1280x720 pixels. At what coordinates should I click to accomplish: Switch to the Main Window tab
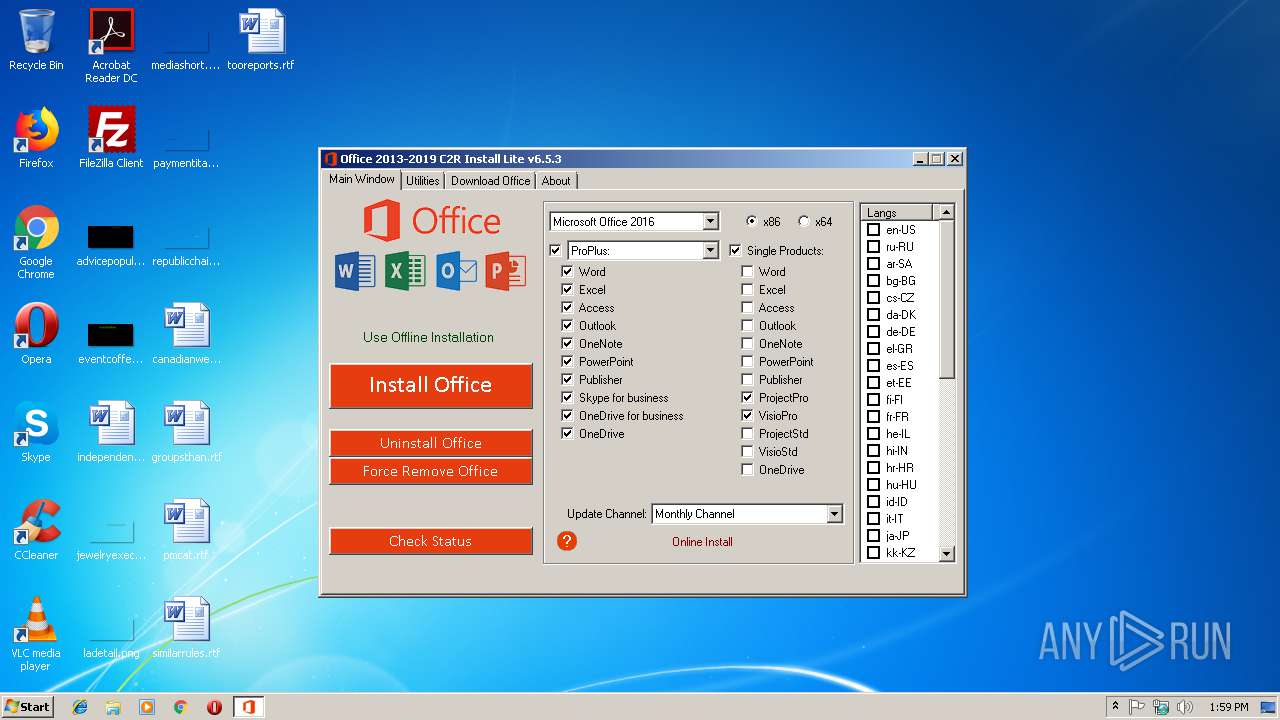point(362,180)
